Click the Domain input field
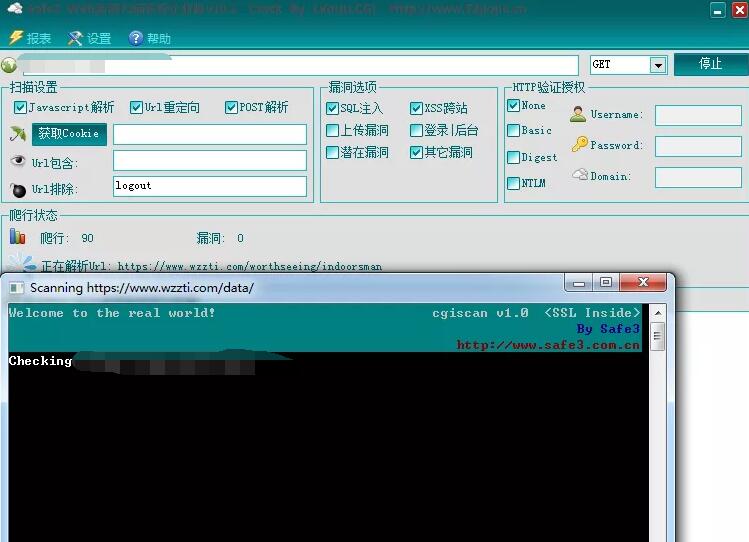Viewport: 749px width, 542px height. point(698,177)
